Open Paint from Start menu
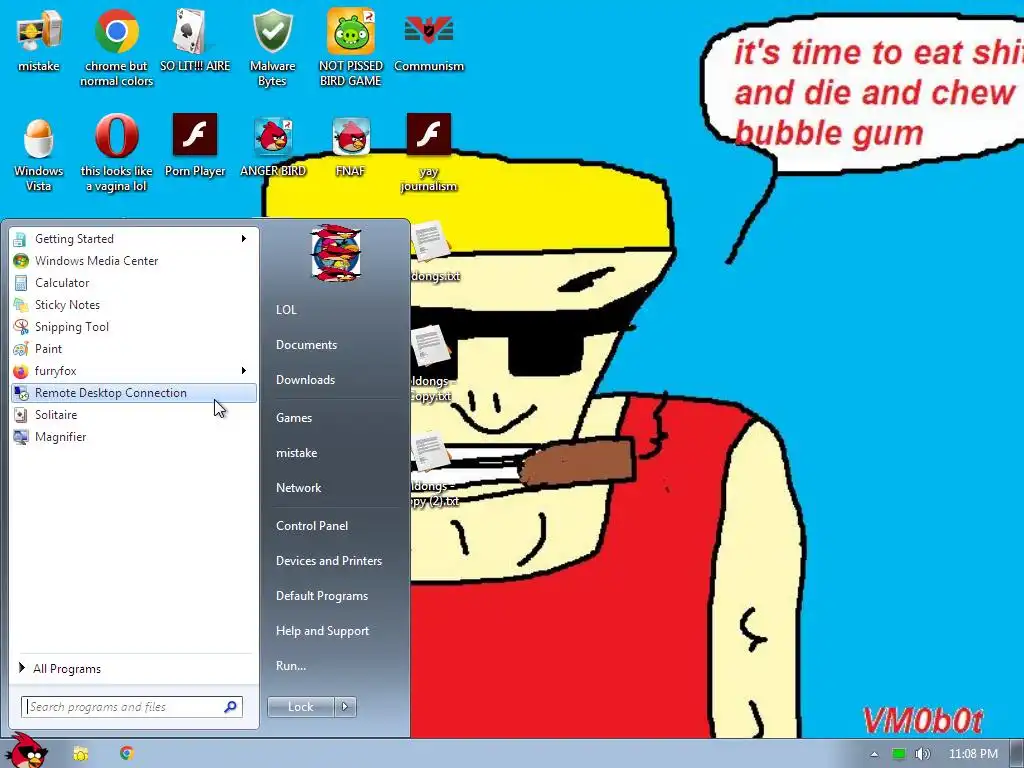1024x768 pixels. [x=134, y=349]
